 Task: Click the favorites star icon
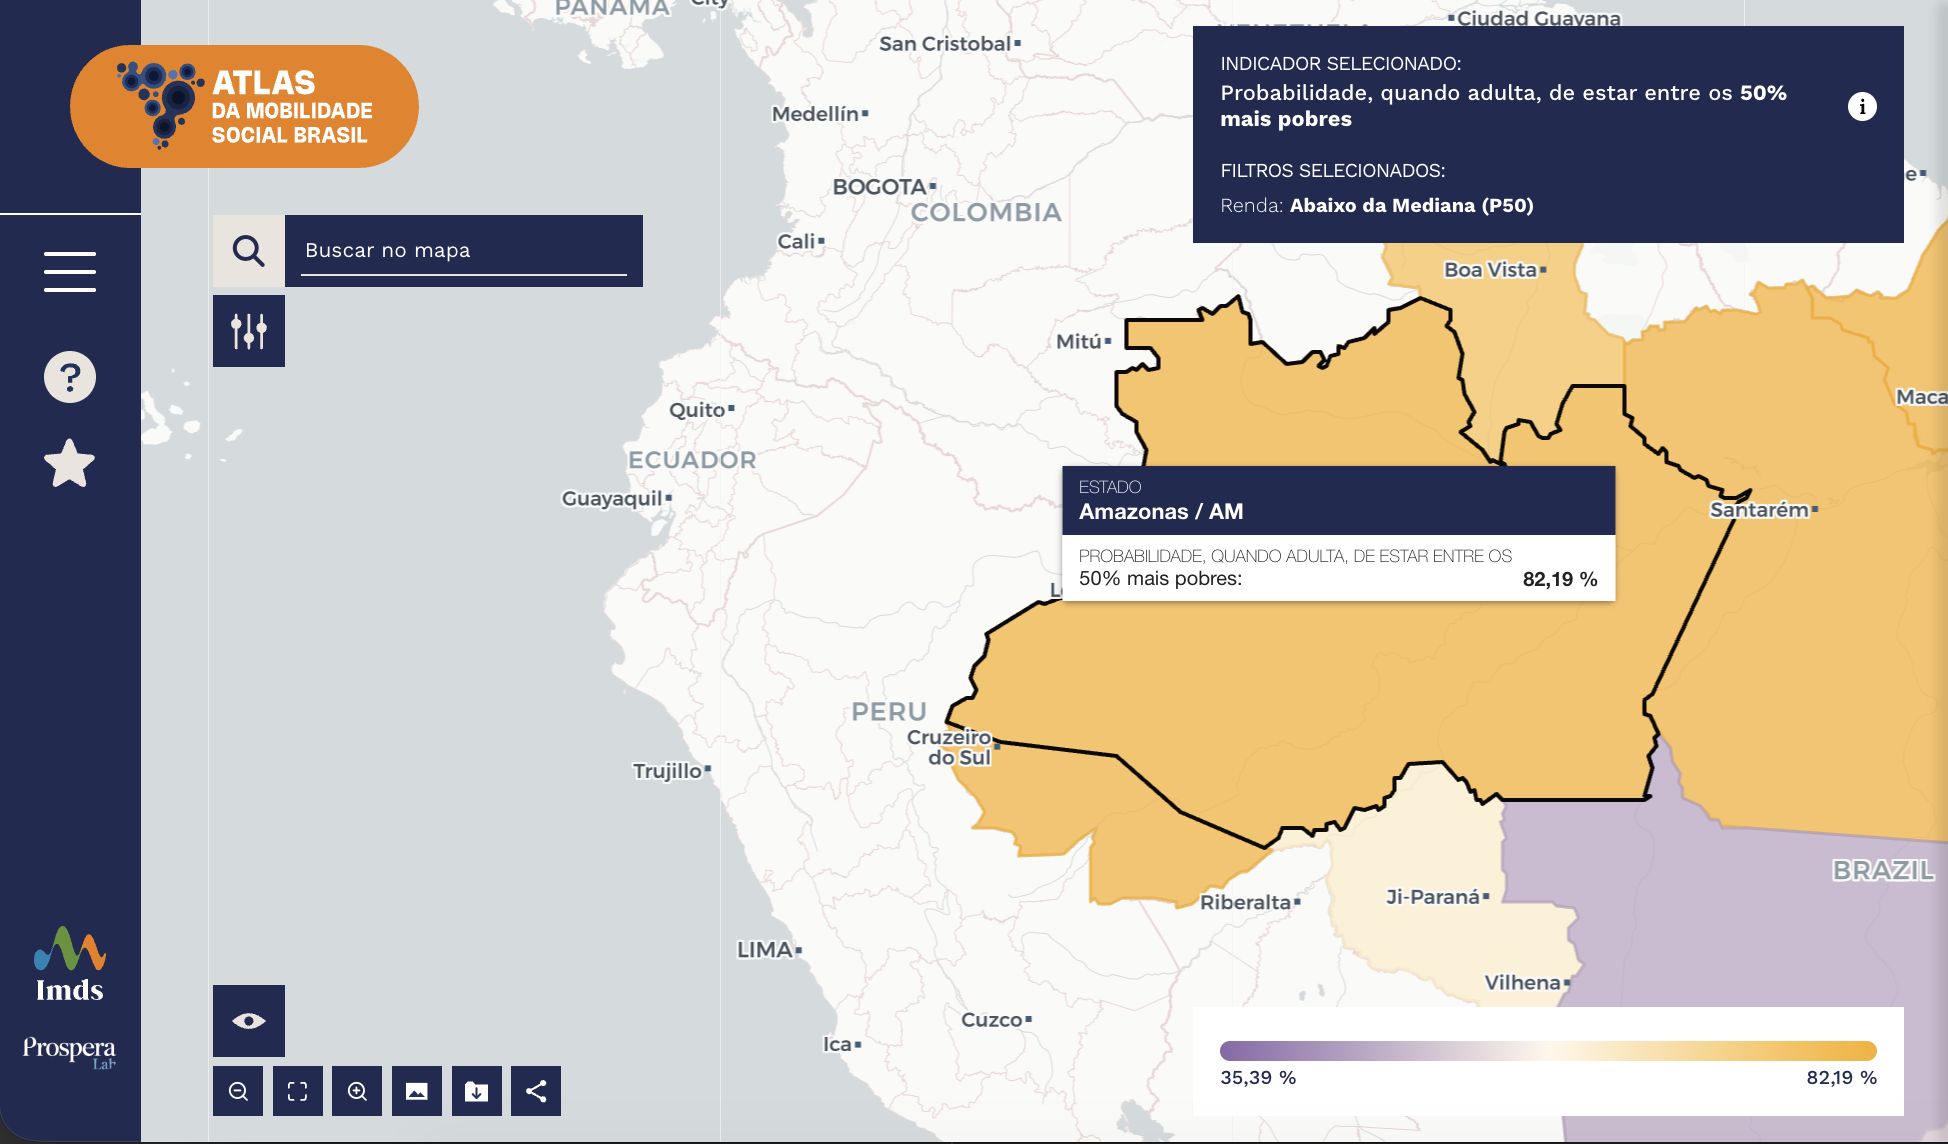tap(70, 464)
